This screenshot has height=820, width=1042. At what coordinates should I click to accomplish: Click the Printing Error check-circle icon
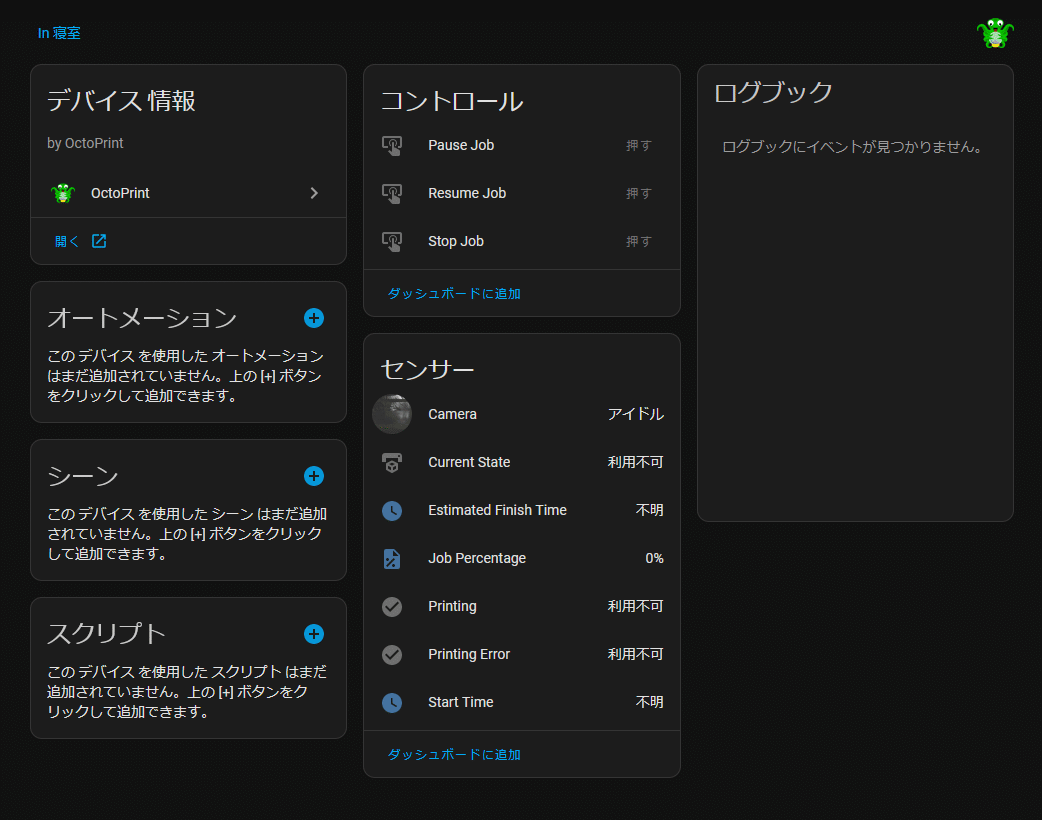coord(392,655)
